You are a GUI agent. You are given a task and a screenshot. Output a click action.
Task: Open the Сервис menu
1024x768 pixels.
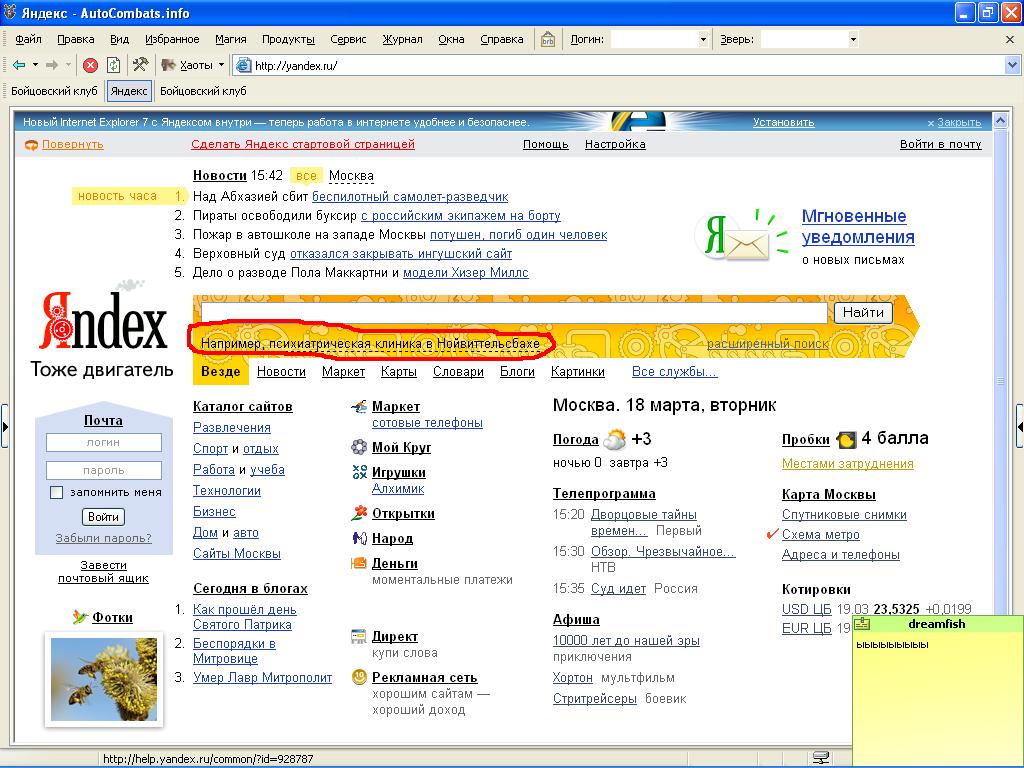(348, 39)
